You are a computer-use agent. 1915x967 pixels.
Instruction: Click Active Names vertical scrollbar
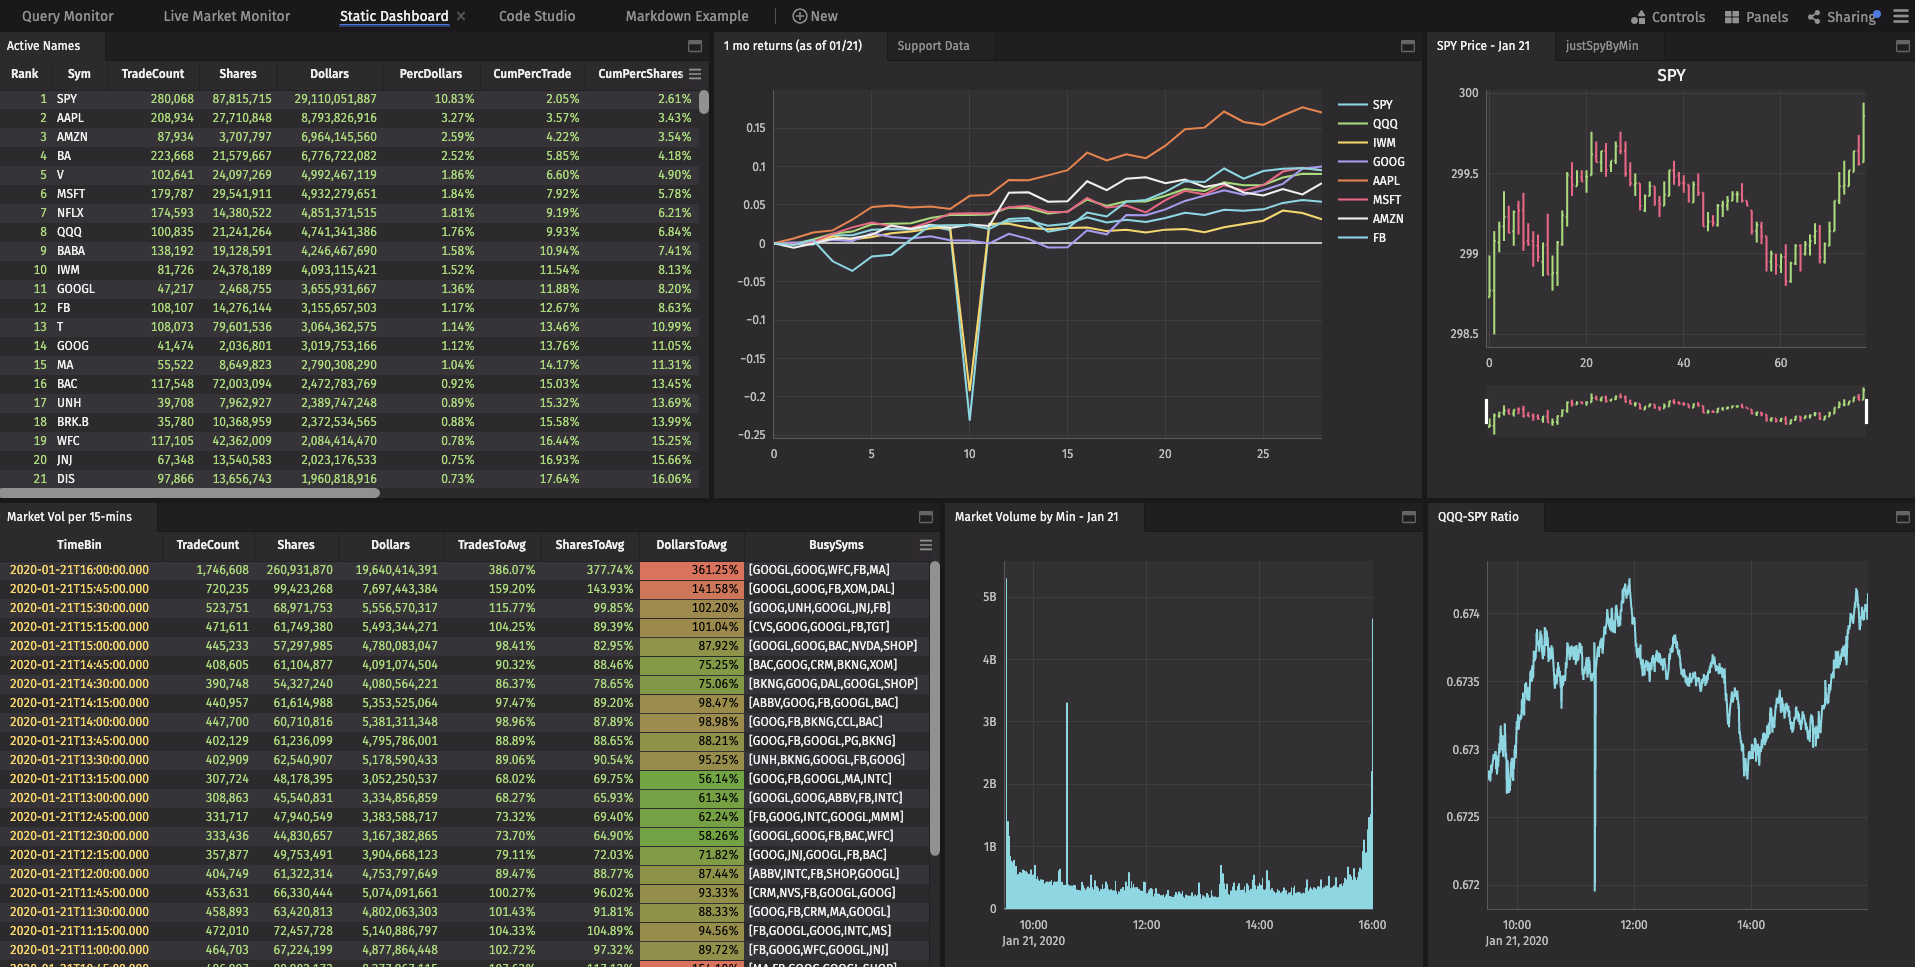pos(704,103)
